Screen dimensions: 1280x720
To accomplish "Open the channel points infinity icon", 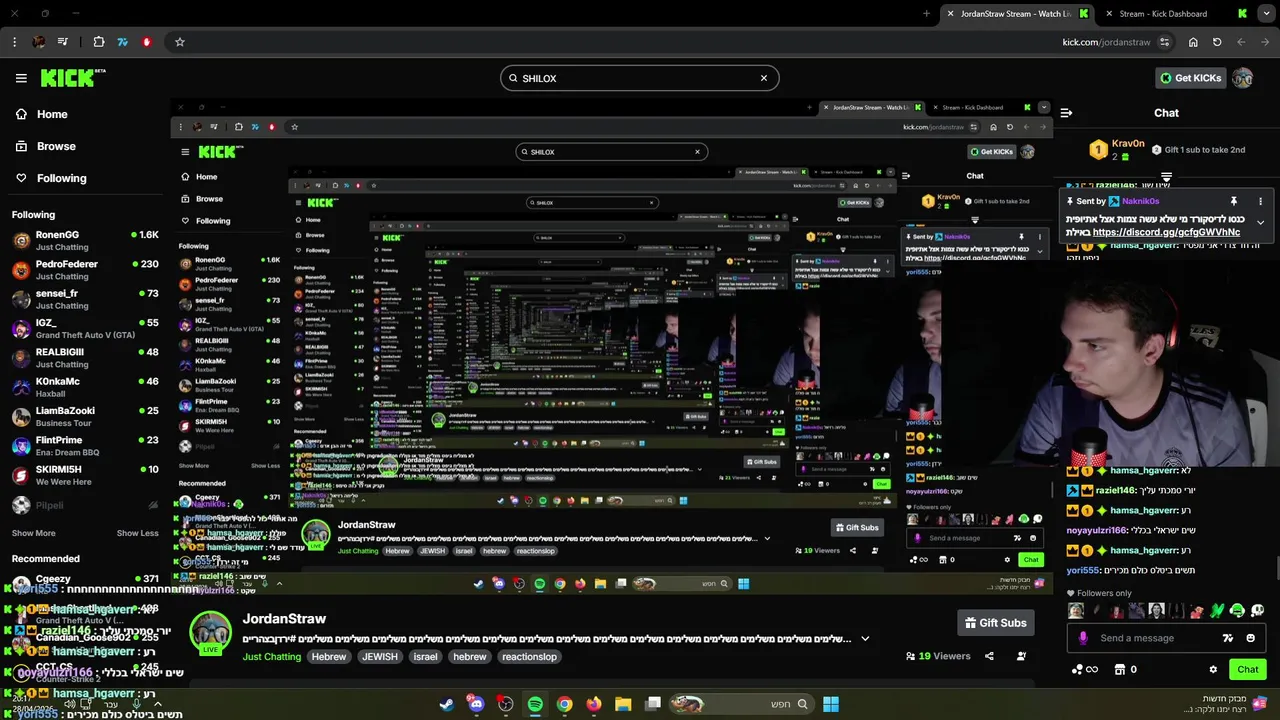I will pos(1084,669).
